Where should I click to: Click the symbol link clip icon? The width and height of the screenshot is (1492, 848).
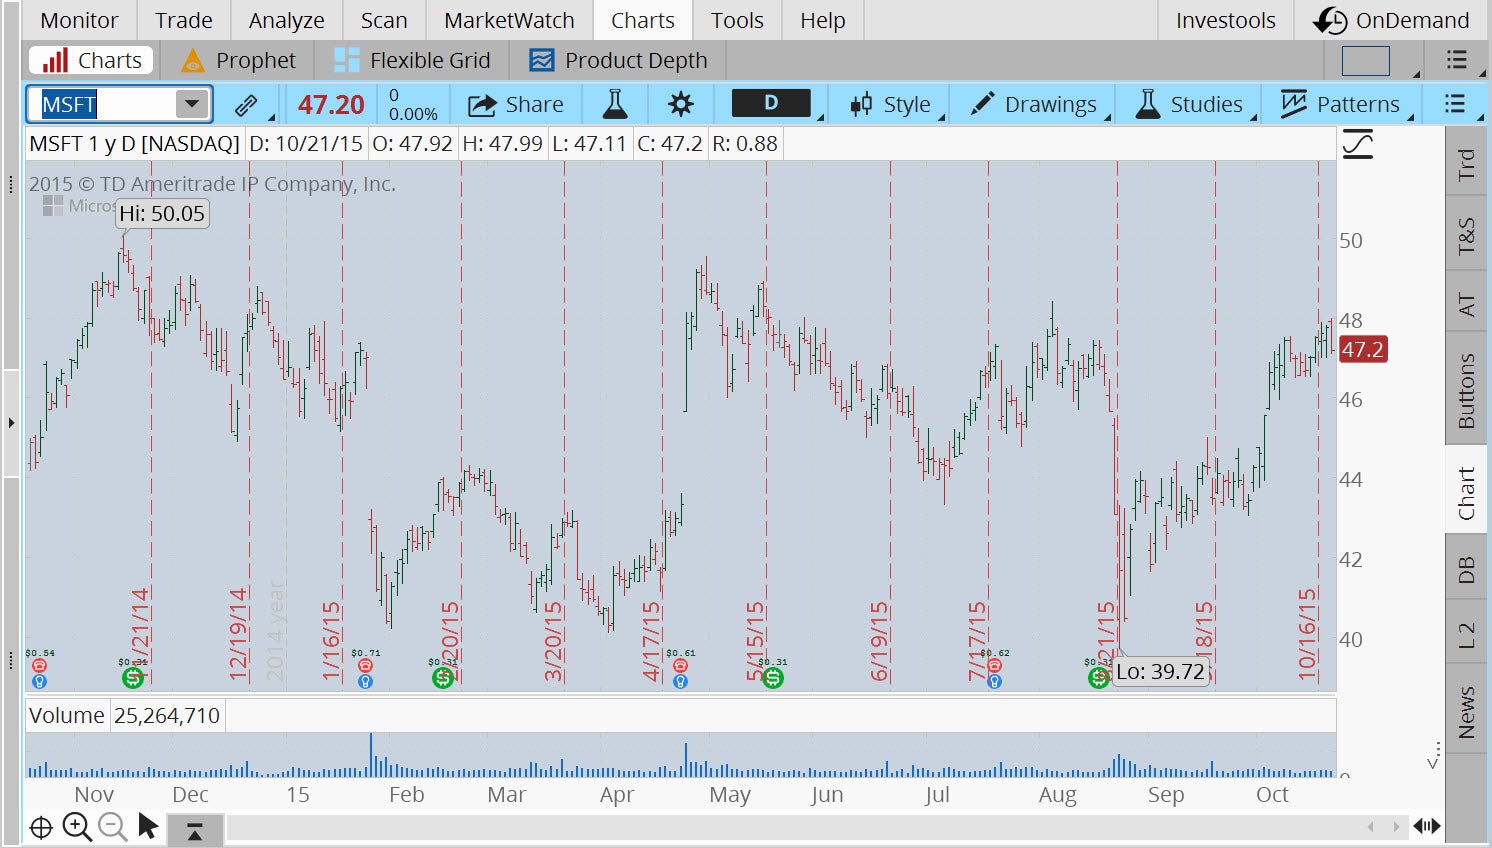(x=246, y=105)
